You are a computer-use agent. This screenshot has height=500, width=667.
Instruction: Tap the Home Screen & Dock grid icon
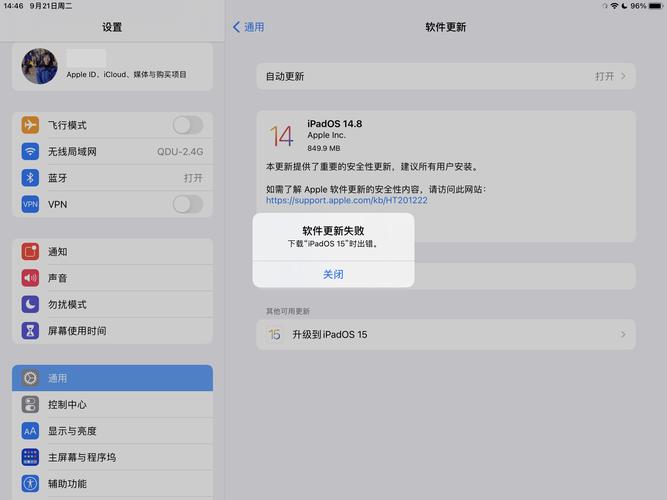(x=30, y=457)
